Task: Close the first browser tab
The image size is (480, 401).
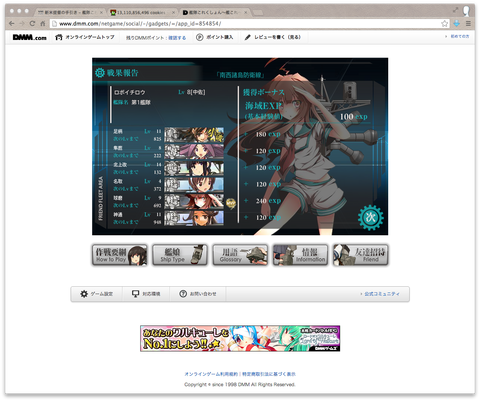Action: [x=101, y=12]
